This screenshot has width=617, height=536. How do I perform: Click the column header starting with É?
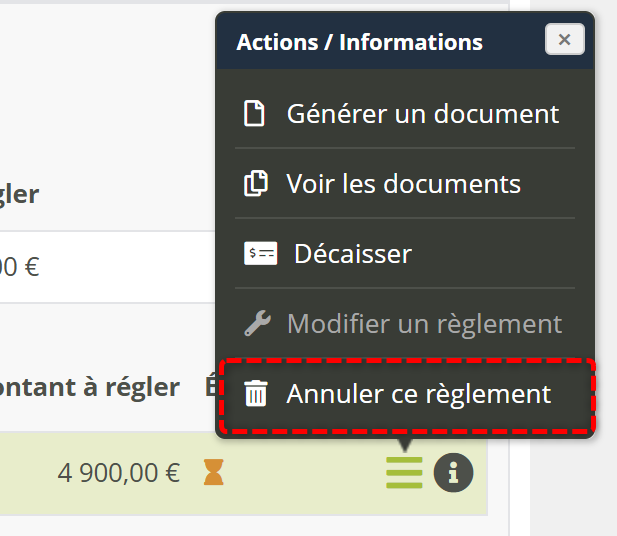pos(210,388)
